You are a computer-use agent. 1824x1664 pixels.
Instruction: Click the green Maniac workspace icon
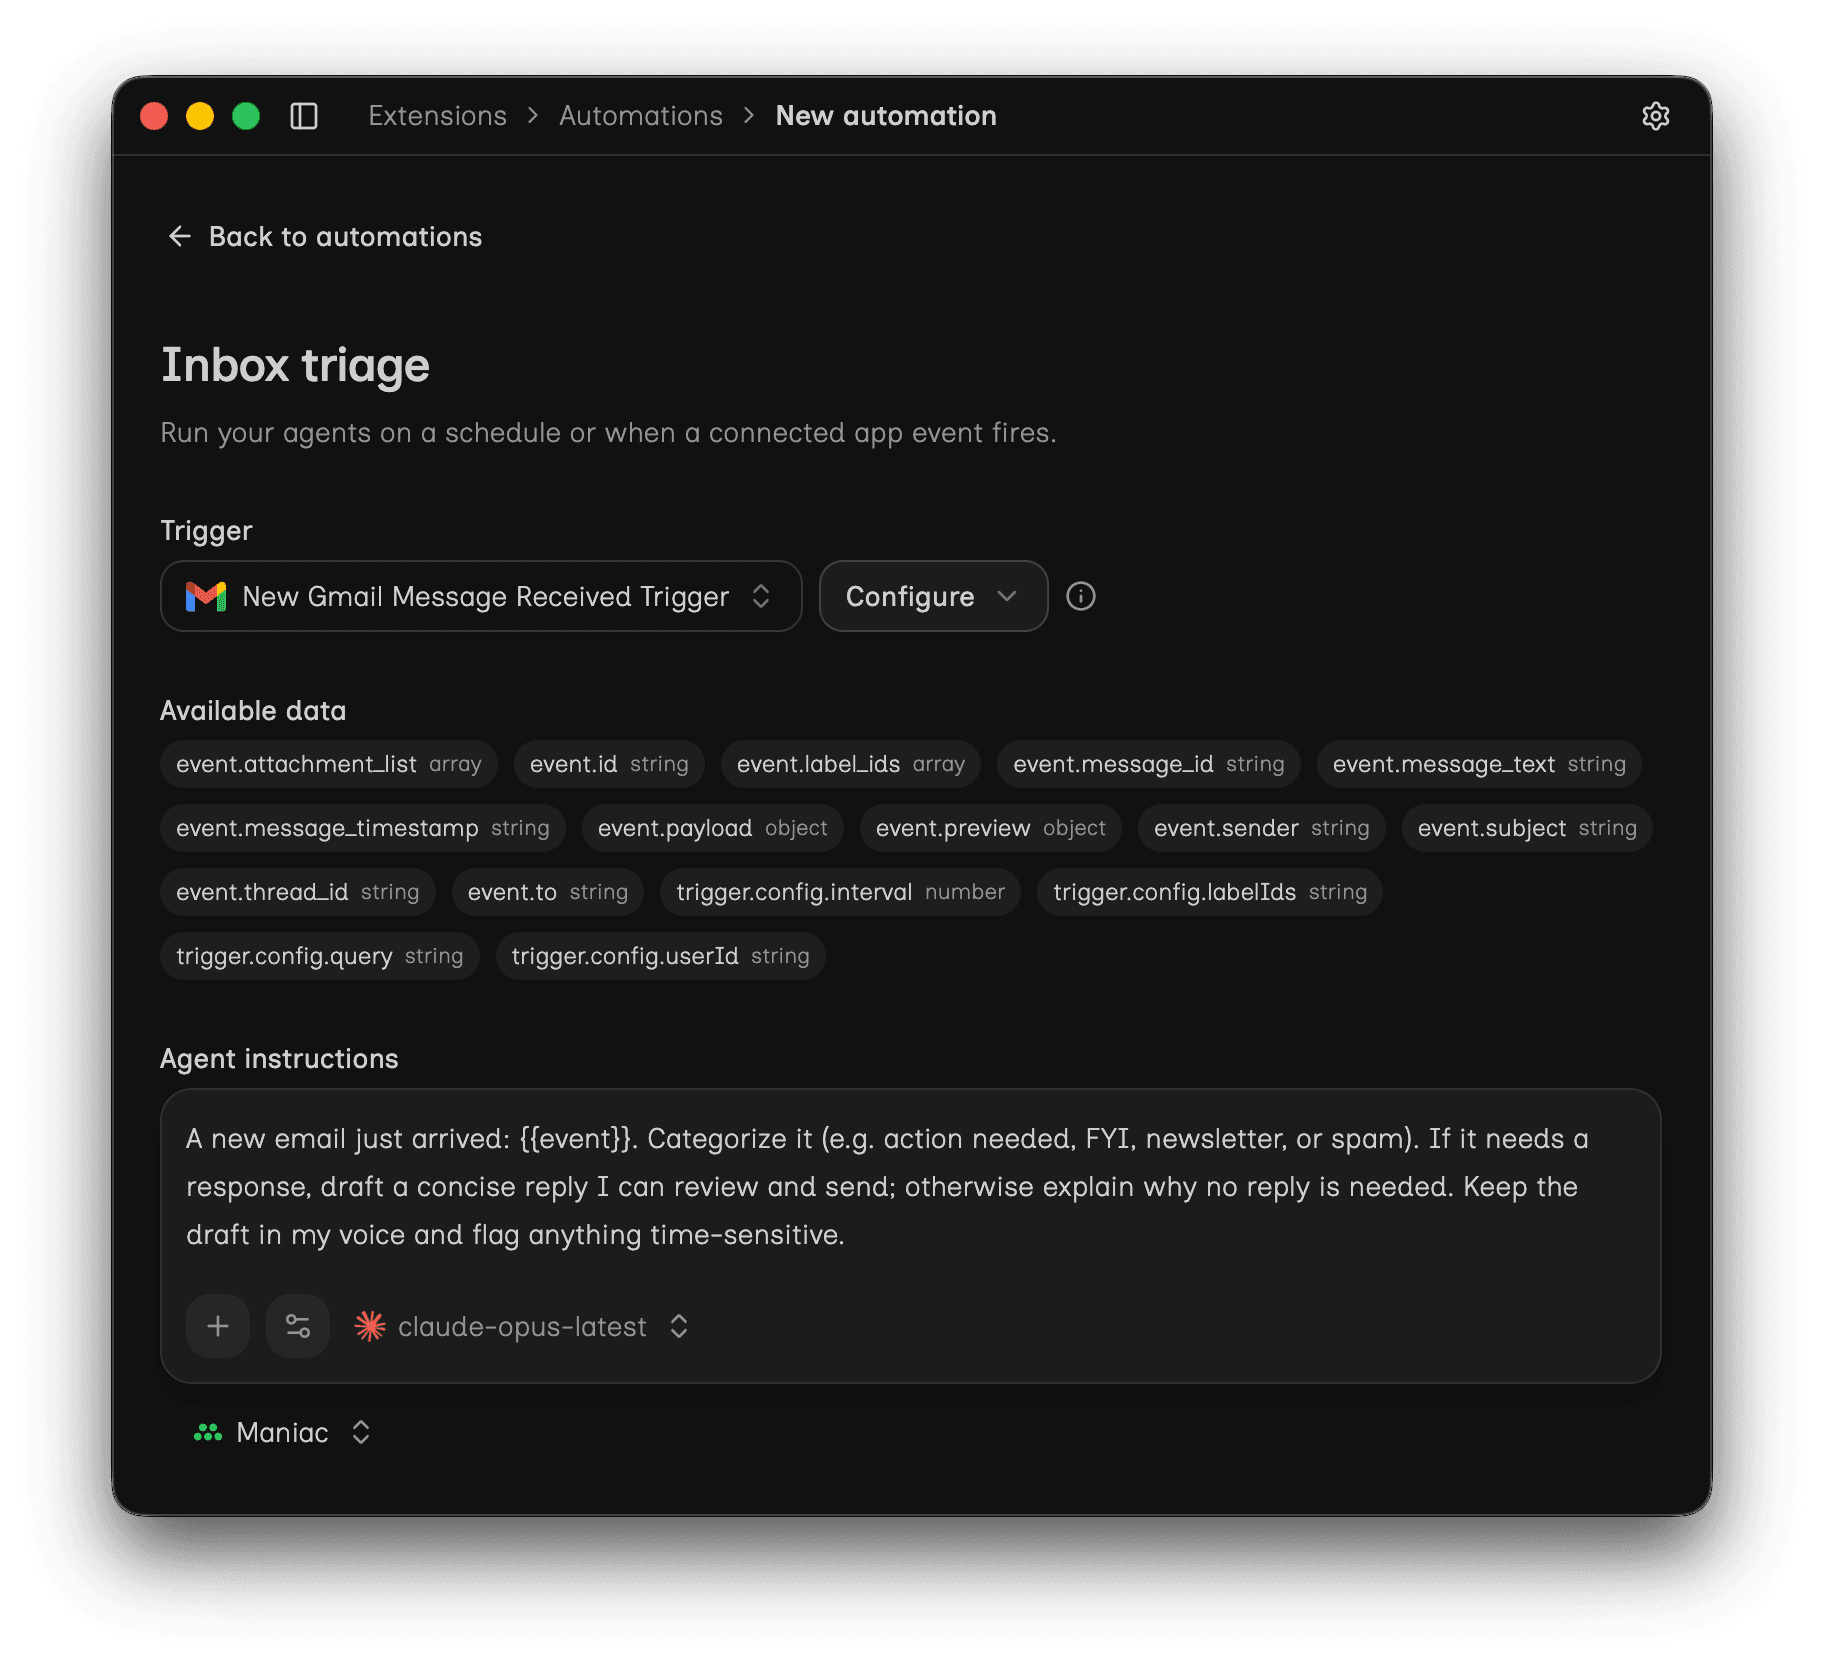click(x=208, y=1432)
